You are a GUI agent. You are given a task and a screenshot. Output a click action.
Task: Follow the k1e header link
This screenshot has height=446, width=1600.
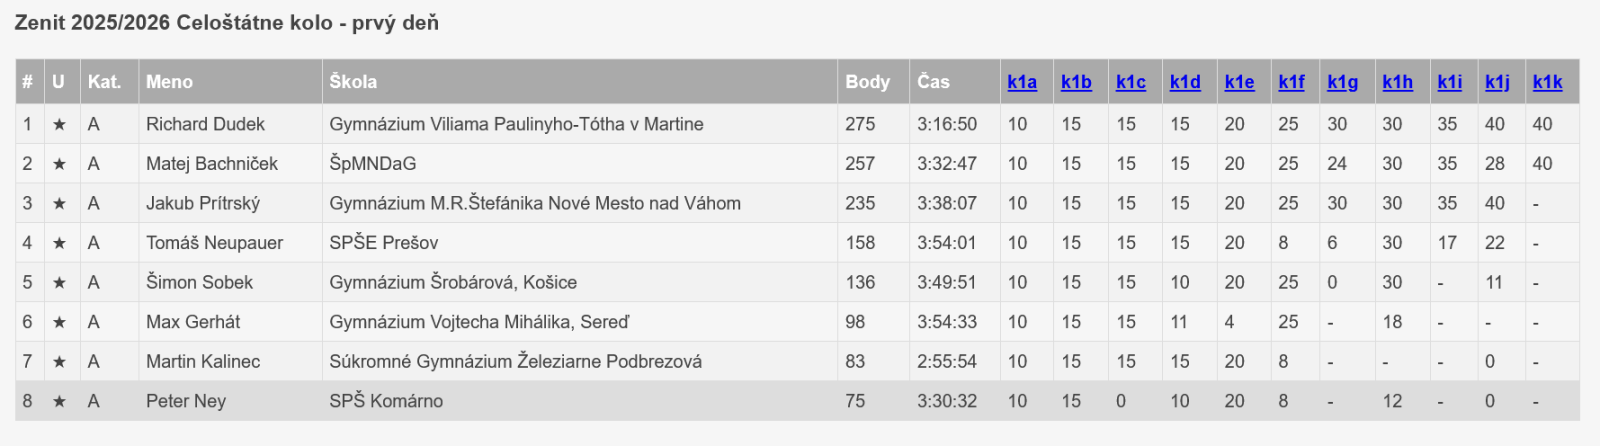(x=1239, y=82)
